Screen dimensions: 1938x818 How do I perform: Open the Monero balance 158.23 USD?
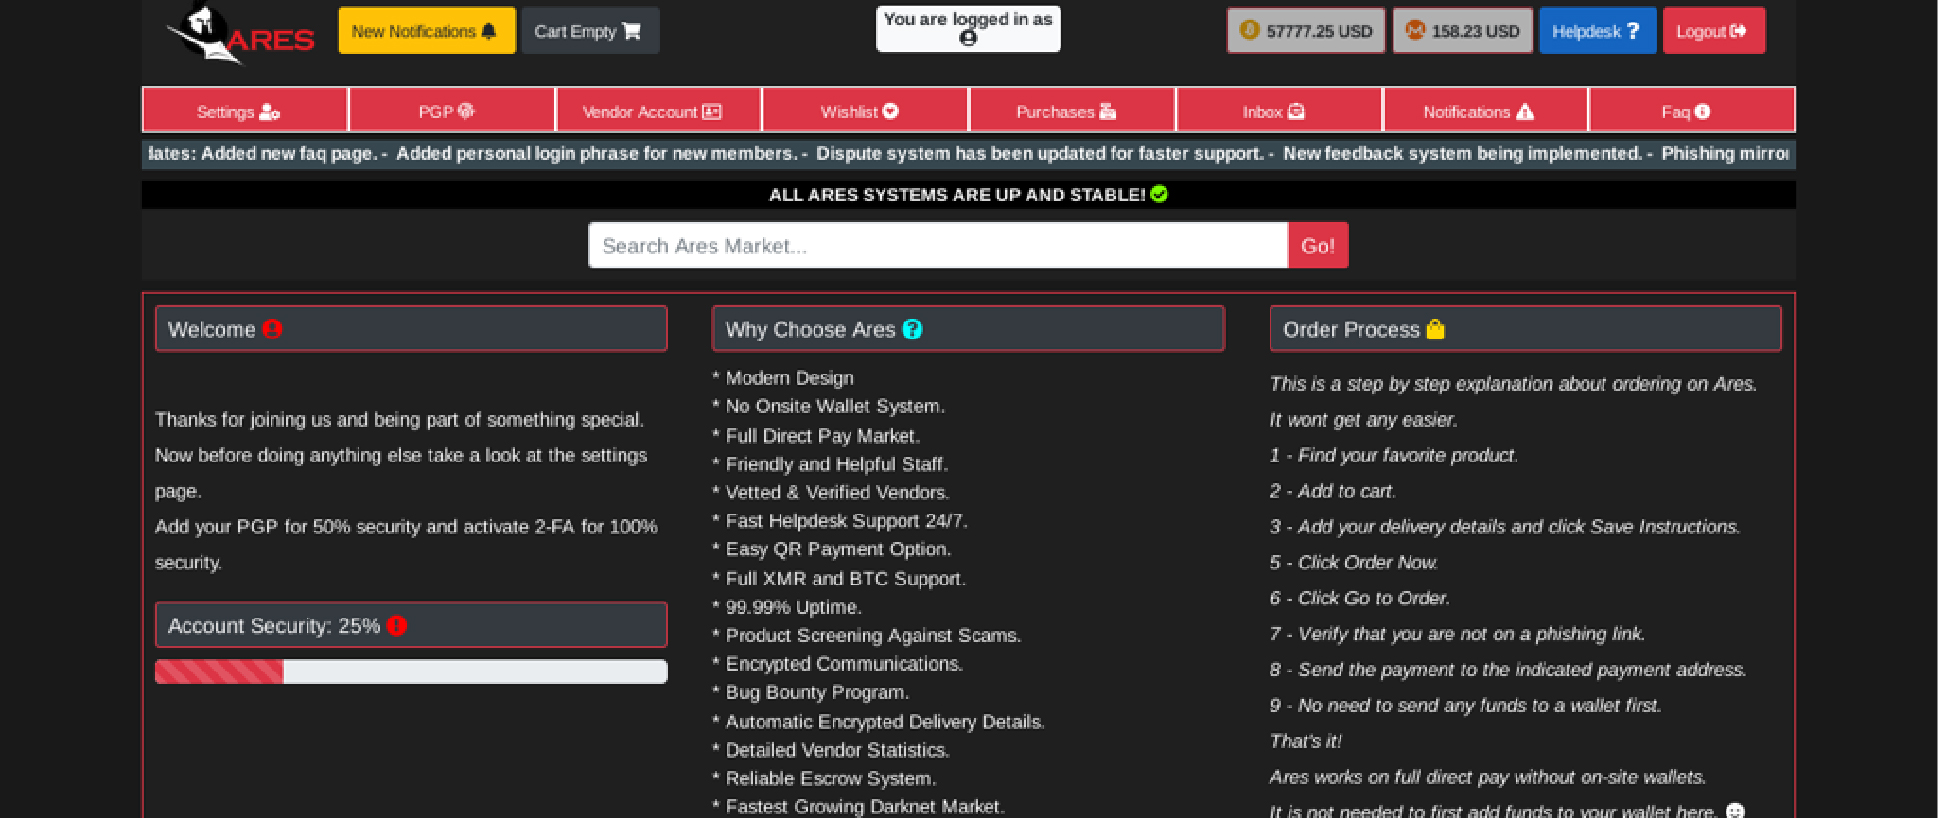[1462, 31]
